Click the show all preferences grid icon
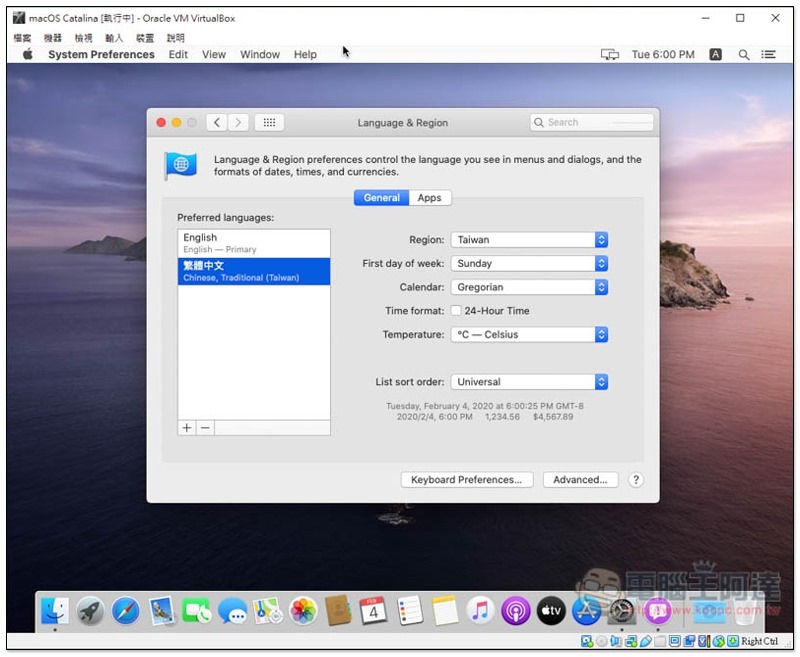The width and height of the screenshot is (800, 657). [269, 122]
